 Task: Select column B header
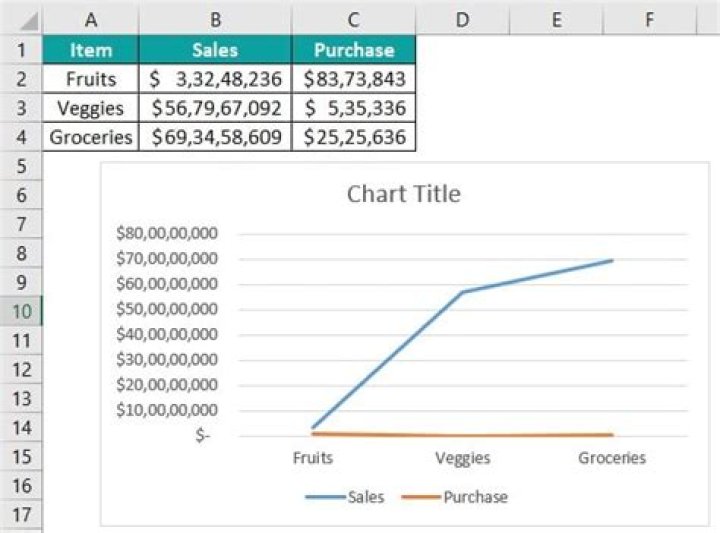(215, 20)
